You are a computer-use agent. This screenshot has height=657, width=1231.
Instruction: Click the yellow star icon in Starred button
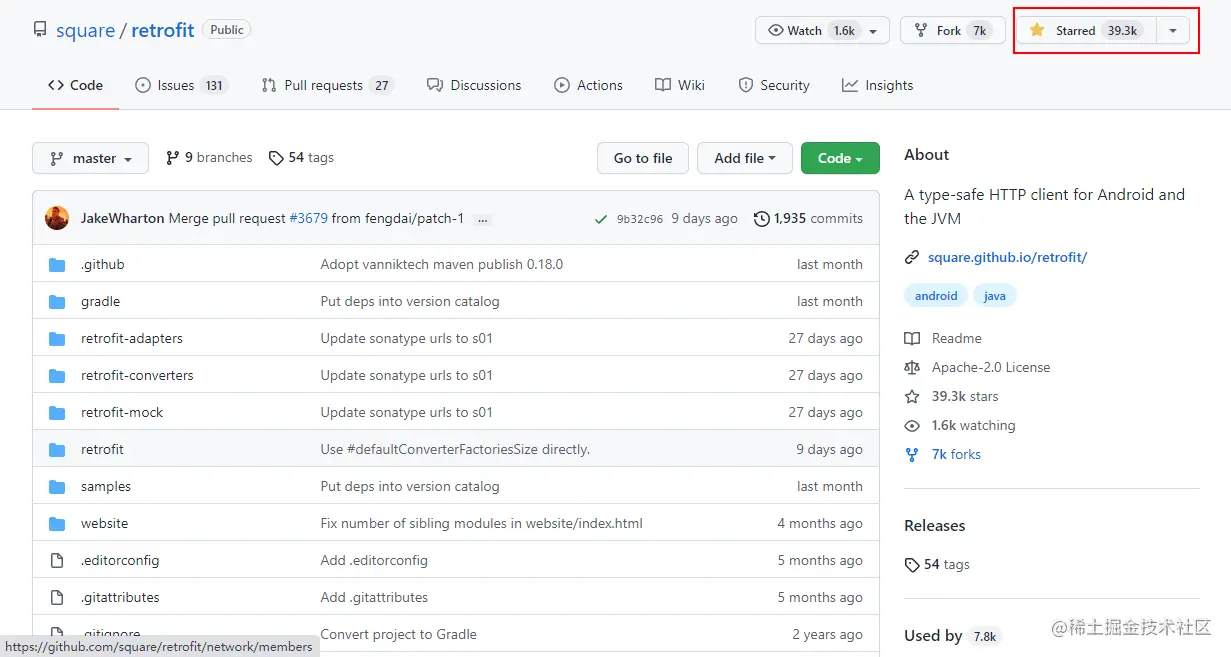(x=1037, y=30)
